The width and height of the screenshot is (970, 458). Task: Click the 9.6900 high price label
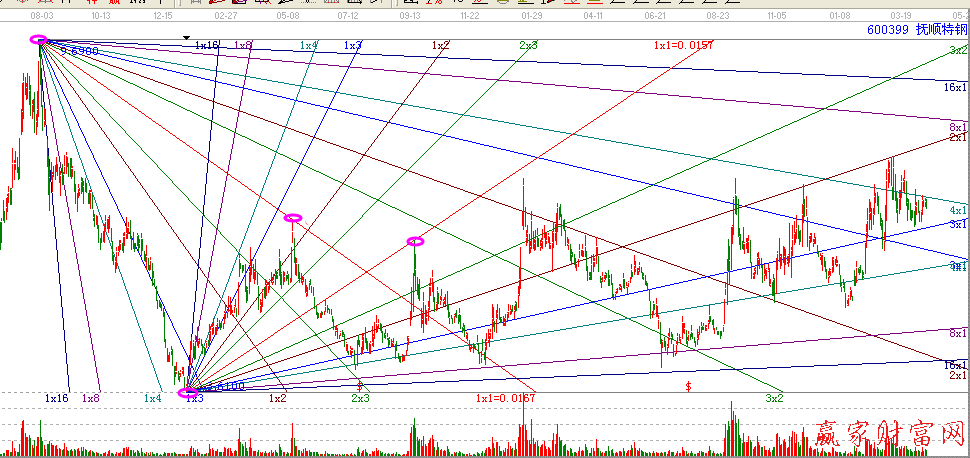80,50
